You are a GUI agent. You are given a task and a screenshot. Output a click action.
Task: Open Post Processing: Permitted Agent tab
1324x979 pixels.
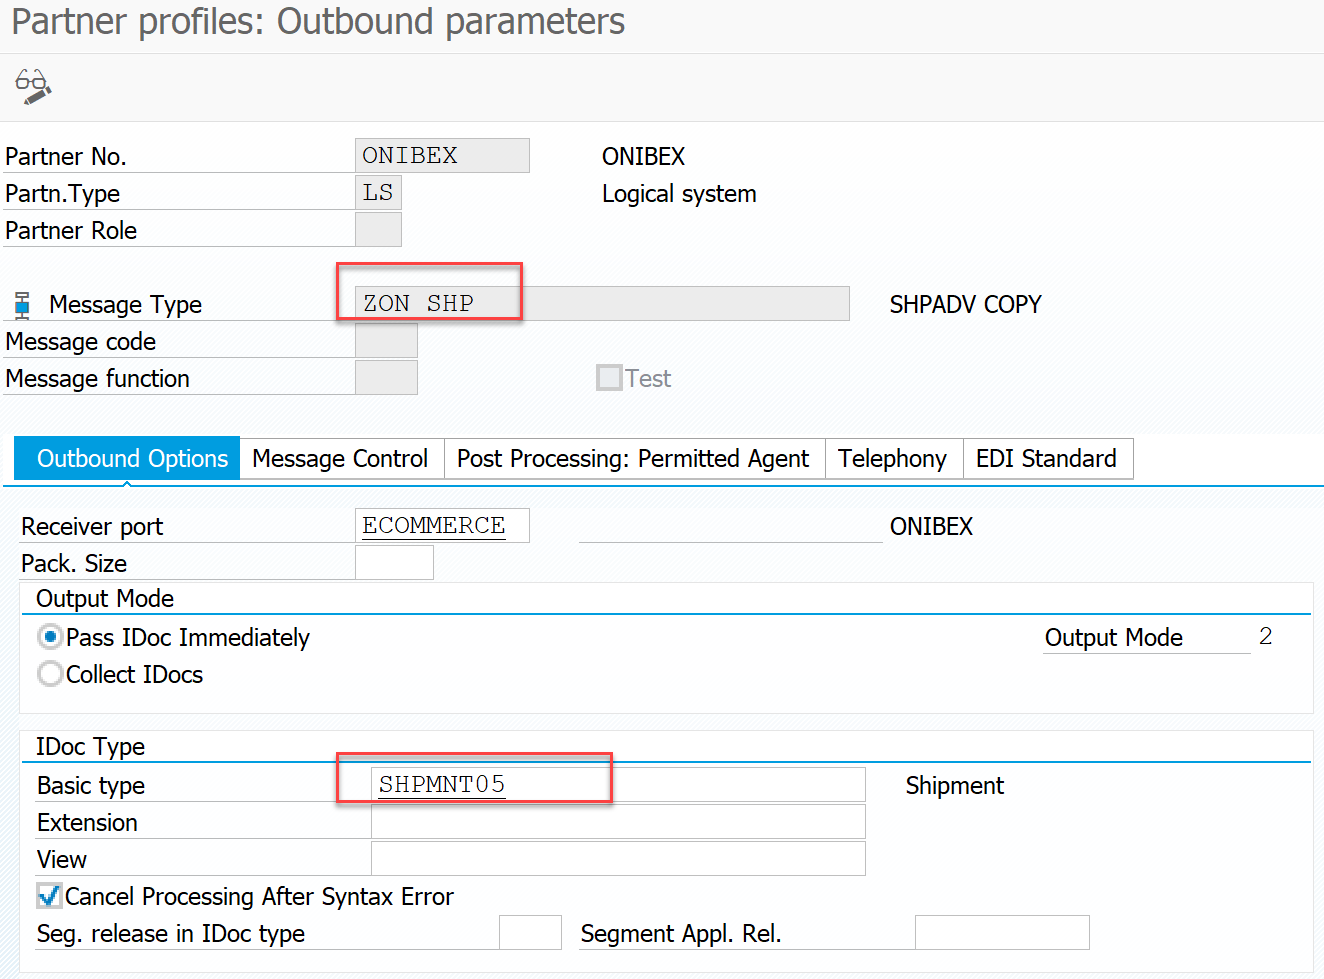tap(633, 459)
